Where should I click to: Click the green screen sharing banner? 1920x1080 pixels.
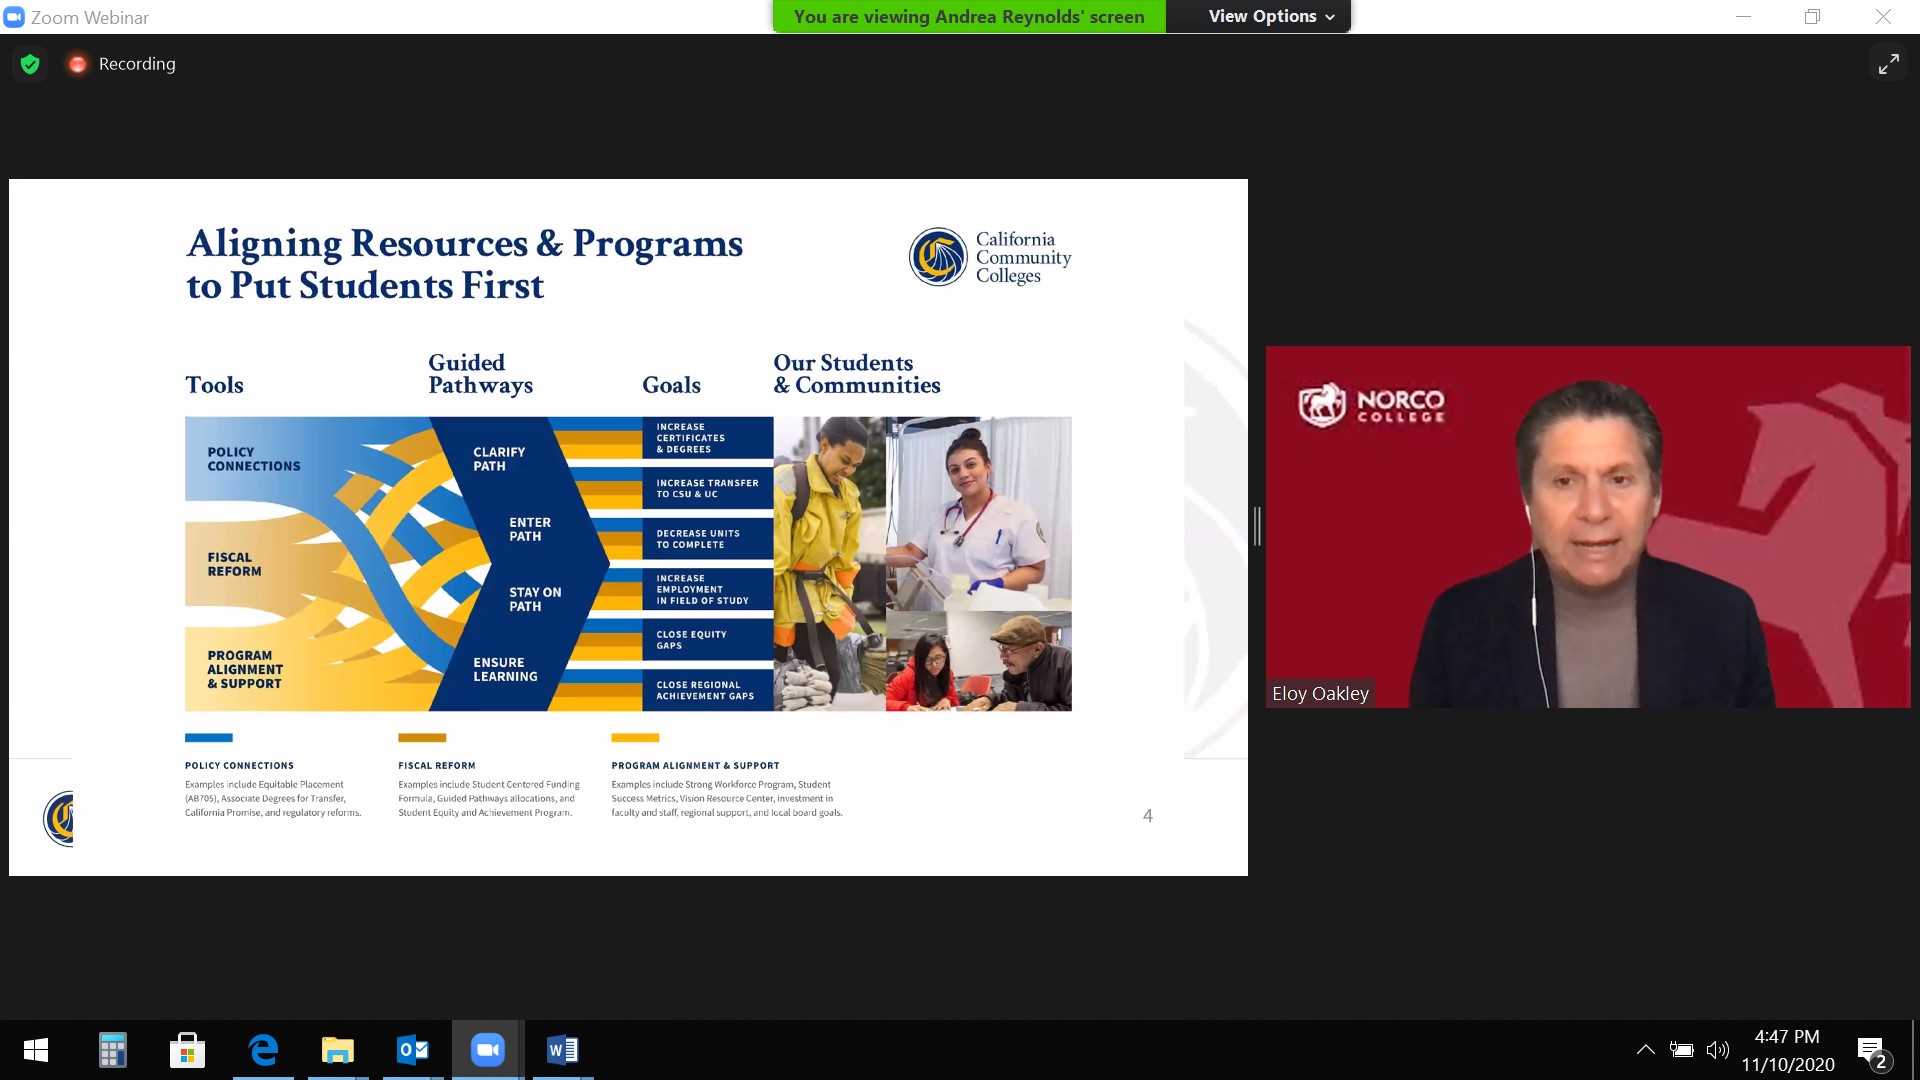(x=968, y=16)
